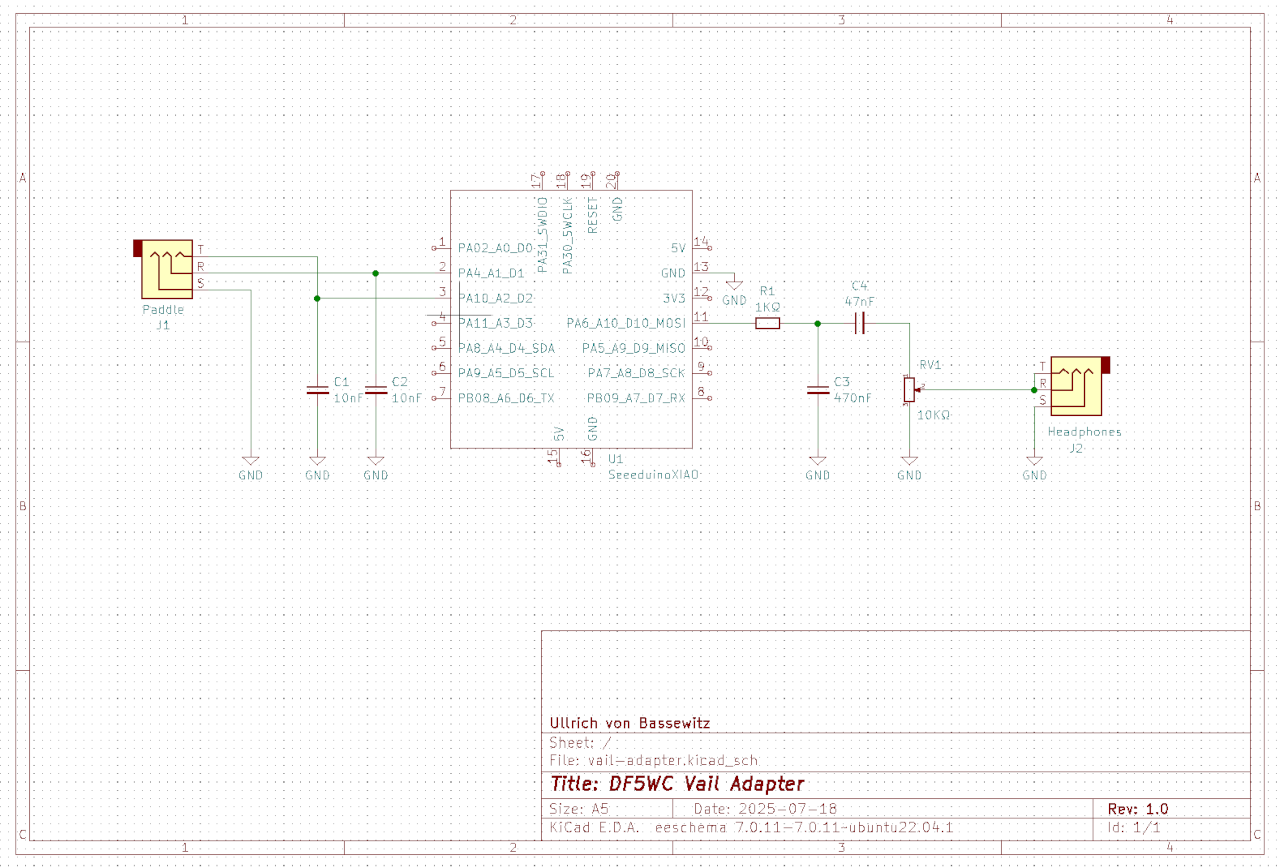Screen dimensions: 1280x868
Task: Click the C2 capacitor symbol
Action: pos(376,391)
